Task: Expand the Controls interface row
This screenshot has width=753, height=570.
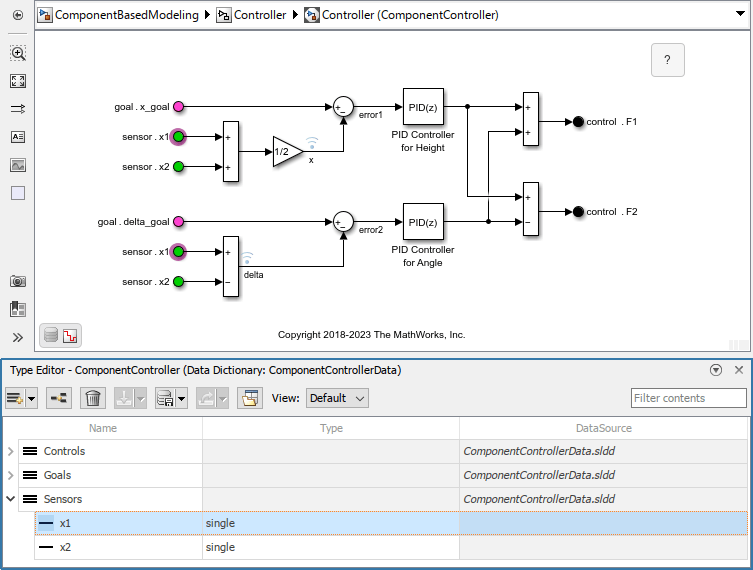Action: (11, 451)
